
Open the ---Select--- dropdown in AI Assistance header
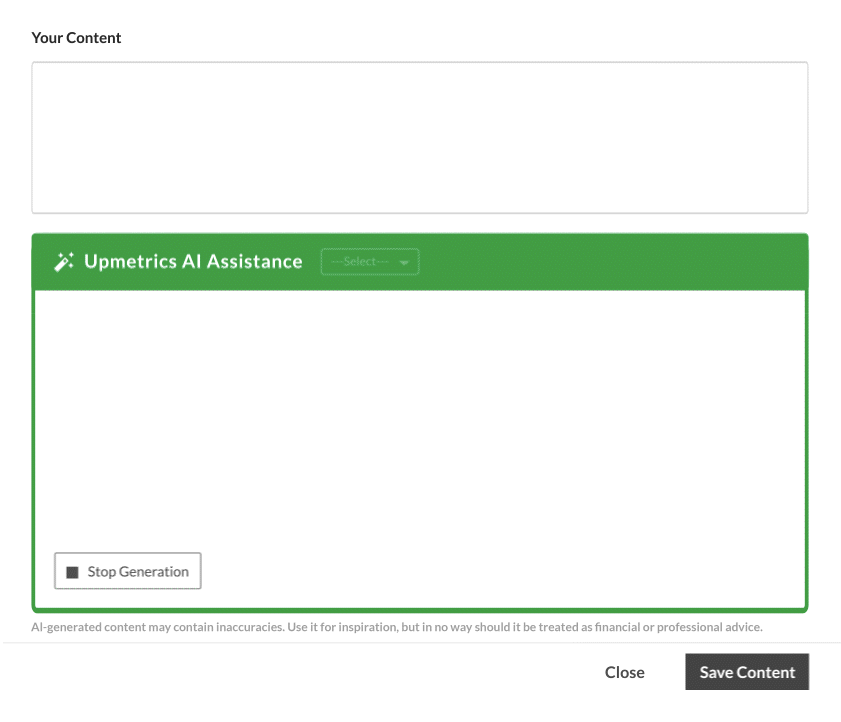pyautogui.click(x=370, y=262)
